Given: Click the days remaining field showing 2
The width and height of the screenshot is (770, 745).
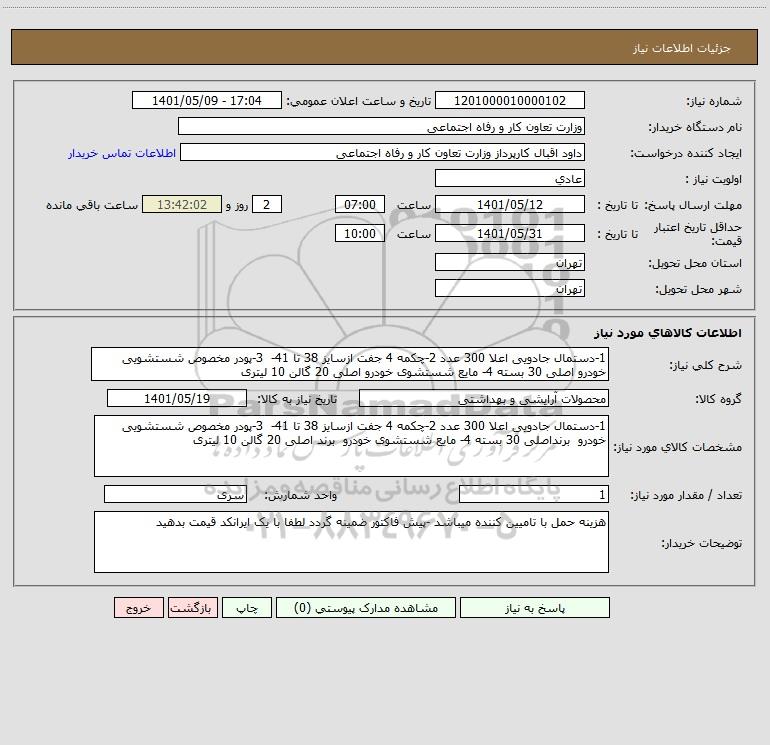Looking at the screenshot, I should coord(267,204).
